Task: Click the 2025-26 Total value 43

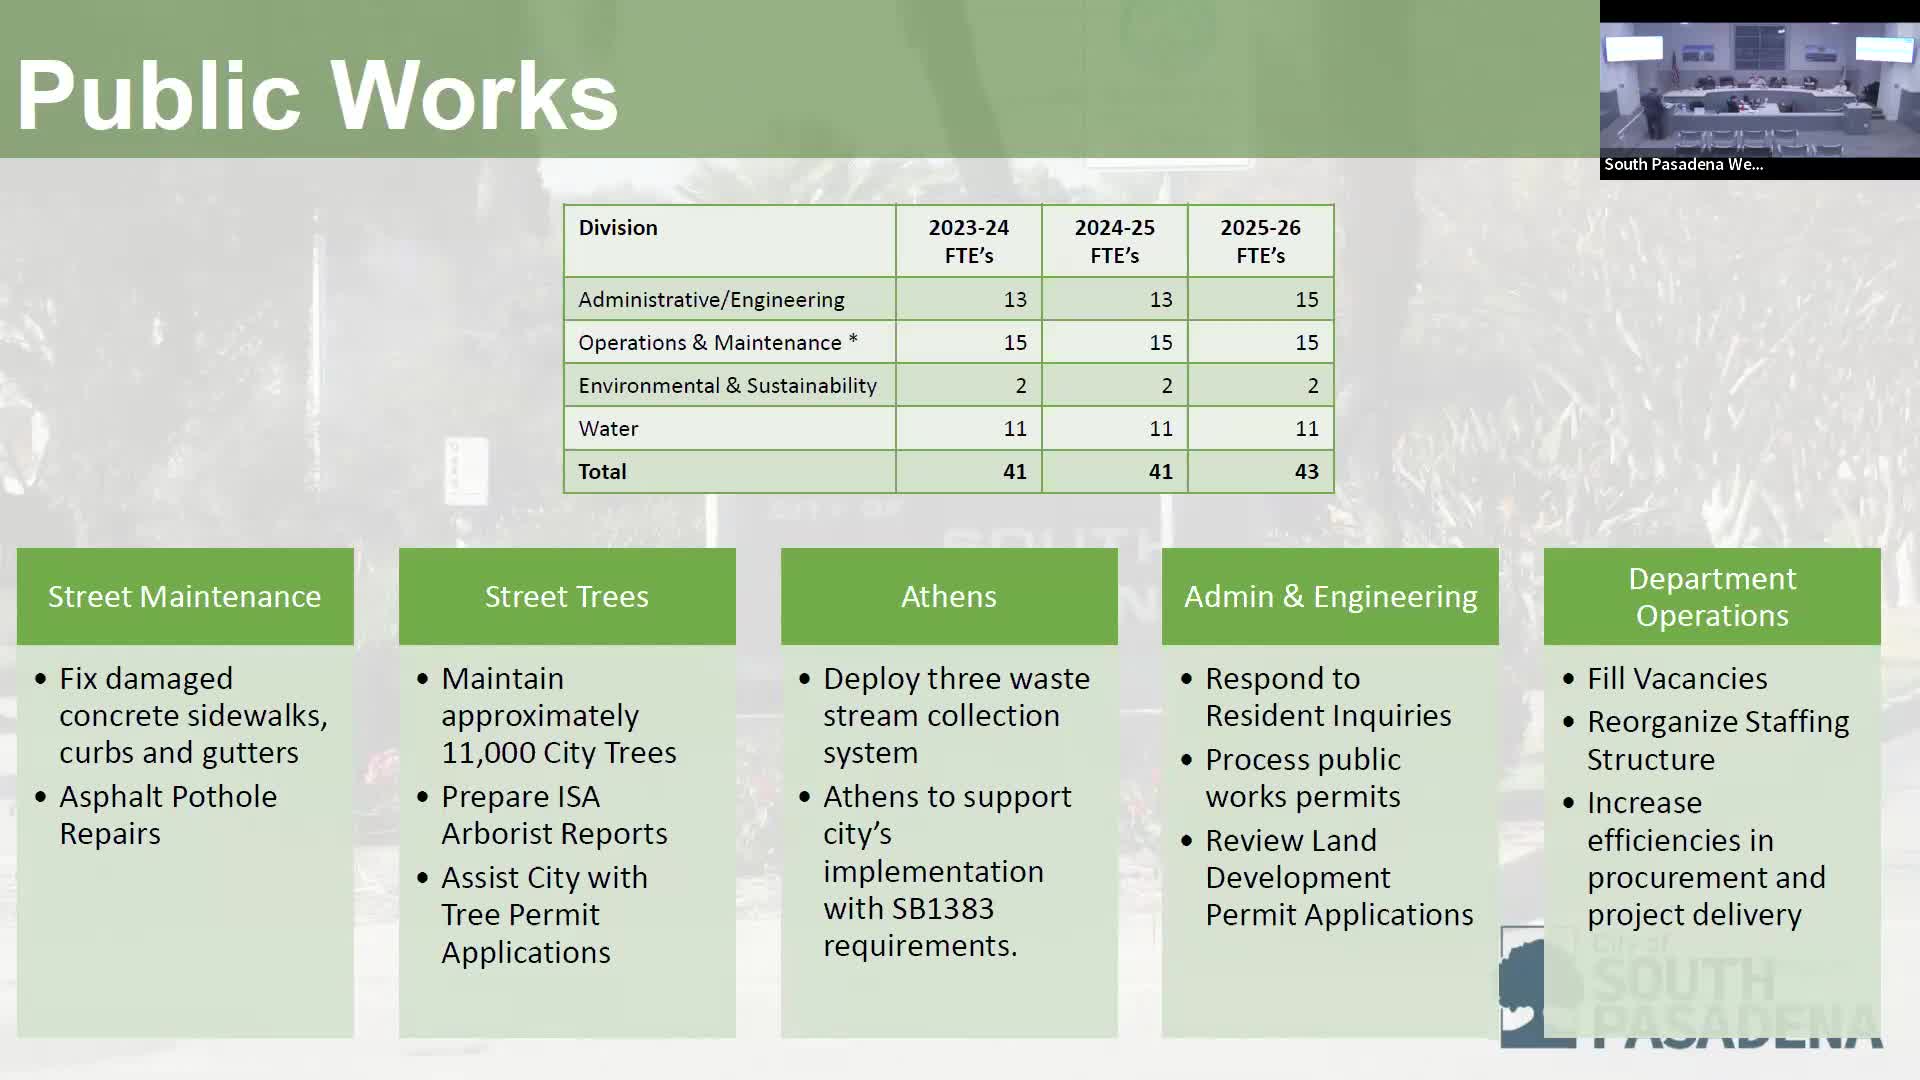Action: click(1306, 471)
